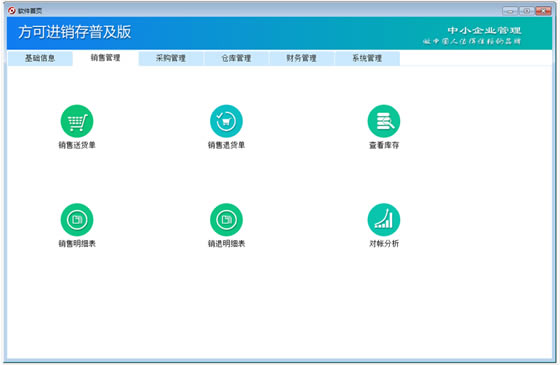Go to the 仓库管理 tab
Viewport: 560px width, 365px height.
[236, 58]
